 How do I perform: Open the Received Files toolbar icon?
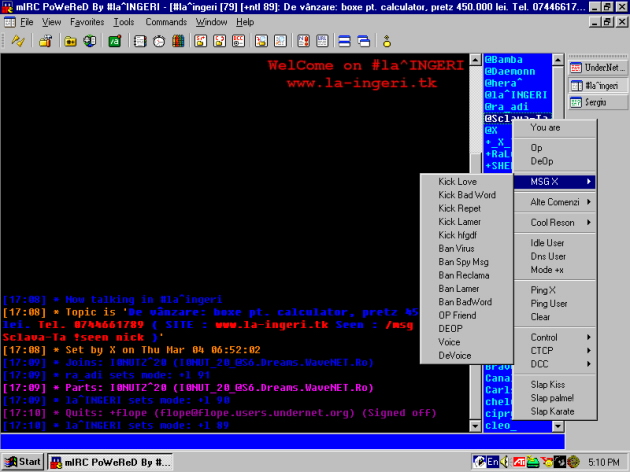point(262,41)
